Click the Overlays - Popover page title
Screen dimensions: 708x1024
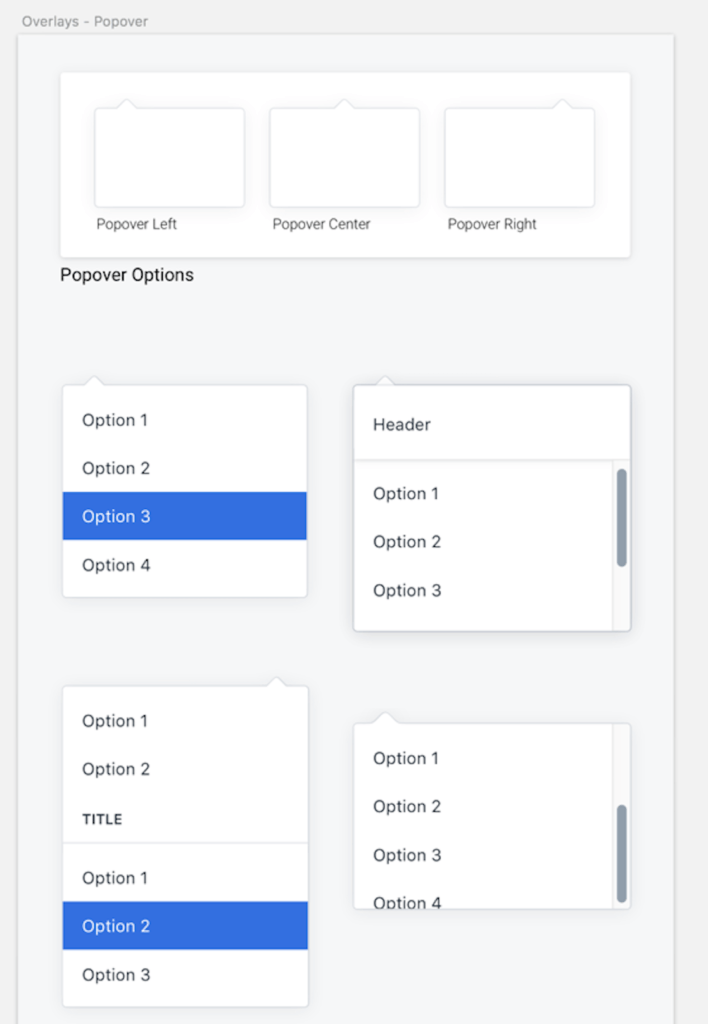pyautogui.click(x=84, y=20)
